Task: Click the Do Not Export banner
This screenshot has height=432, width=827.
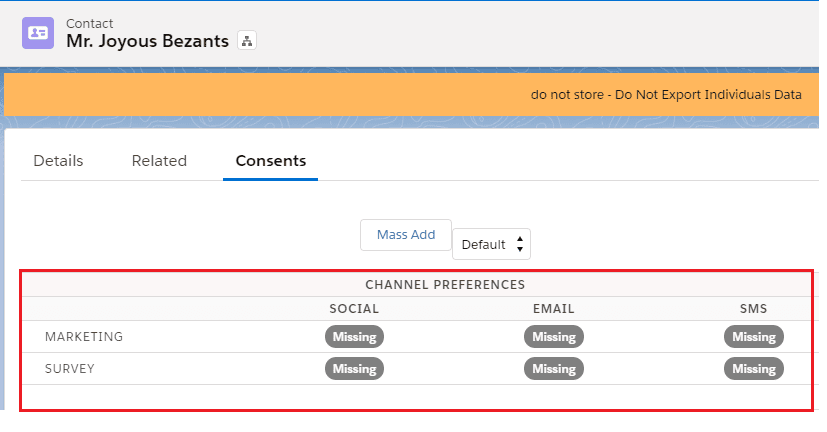Action: pos(666,96)
